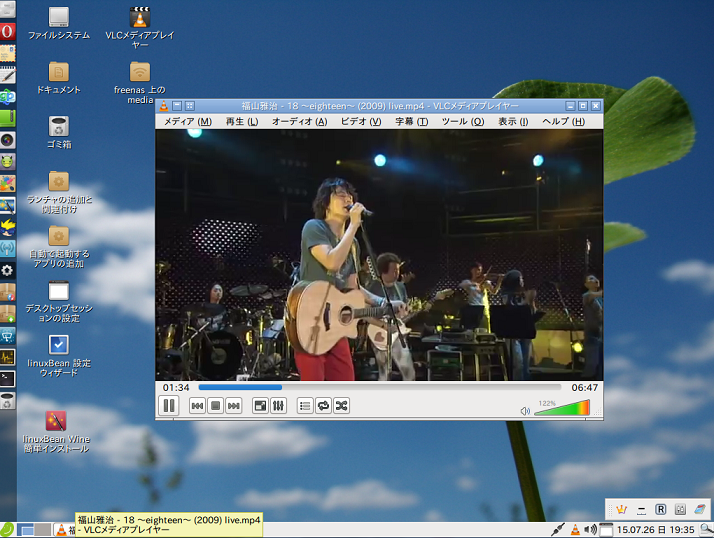Open the paint palette app in dock
714x538 pixels.
[8, 183]
